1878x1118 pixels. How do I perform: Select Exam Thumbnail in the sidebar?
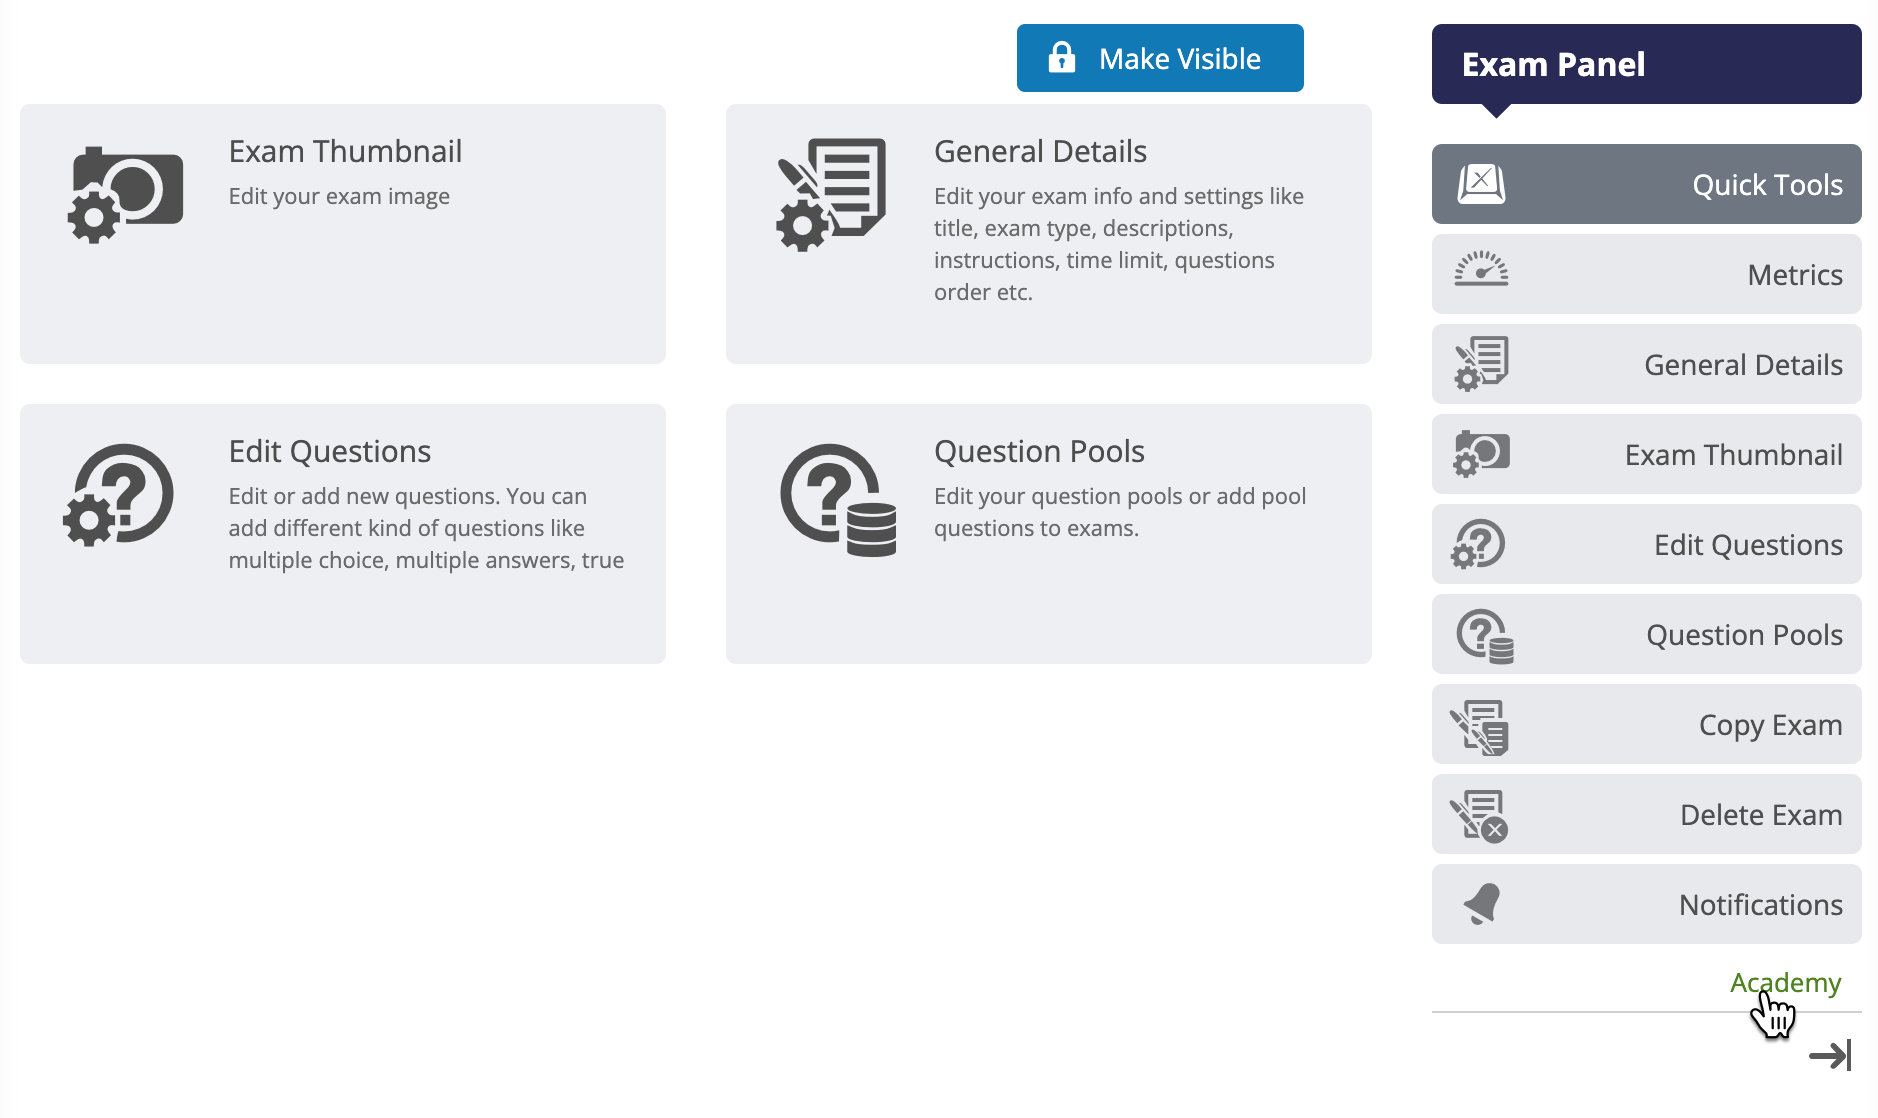(x=1646, y=454)
